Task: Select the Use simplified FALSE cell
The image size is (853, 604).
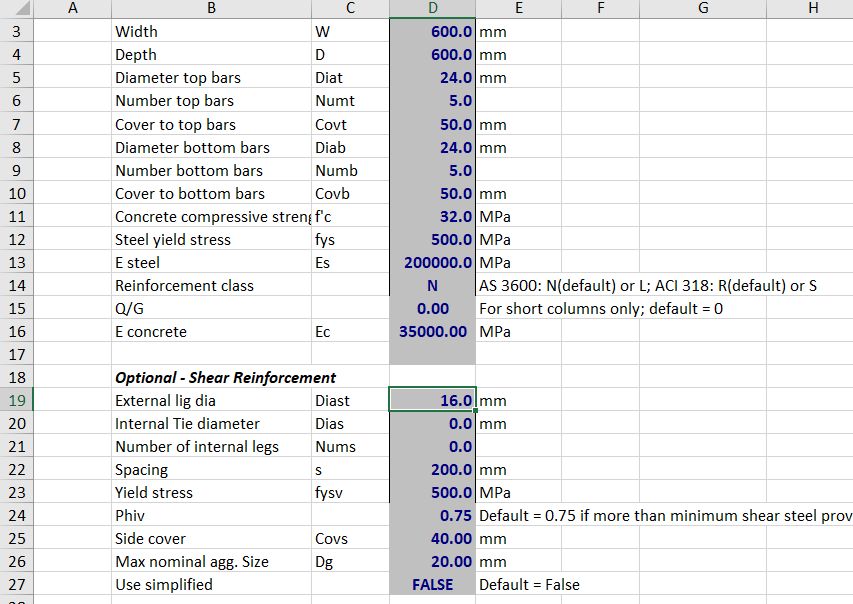Action: [432, 585]
